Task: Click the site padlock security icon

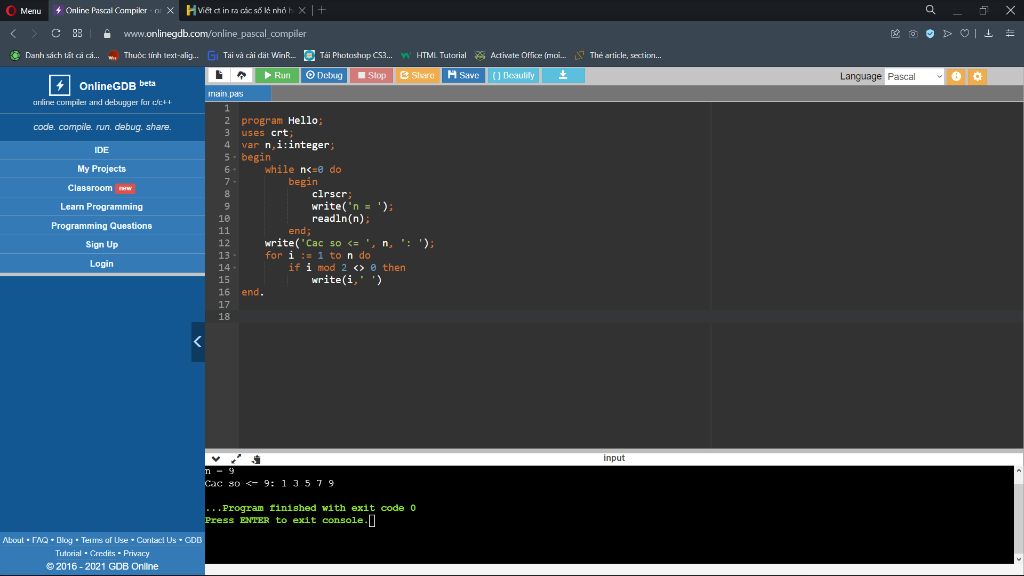Action: (x=107, y=33)
